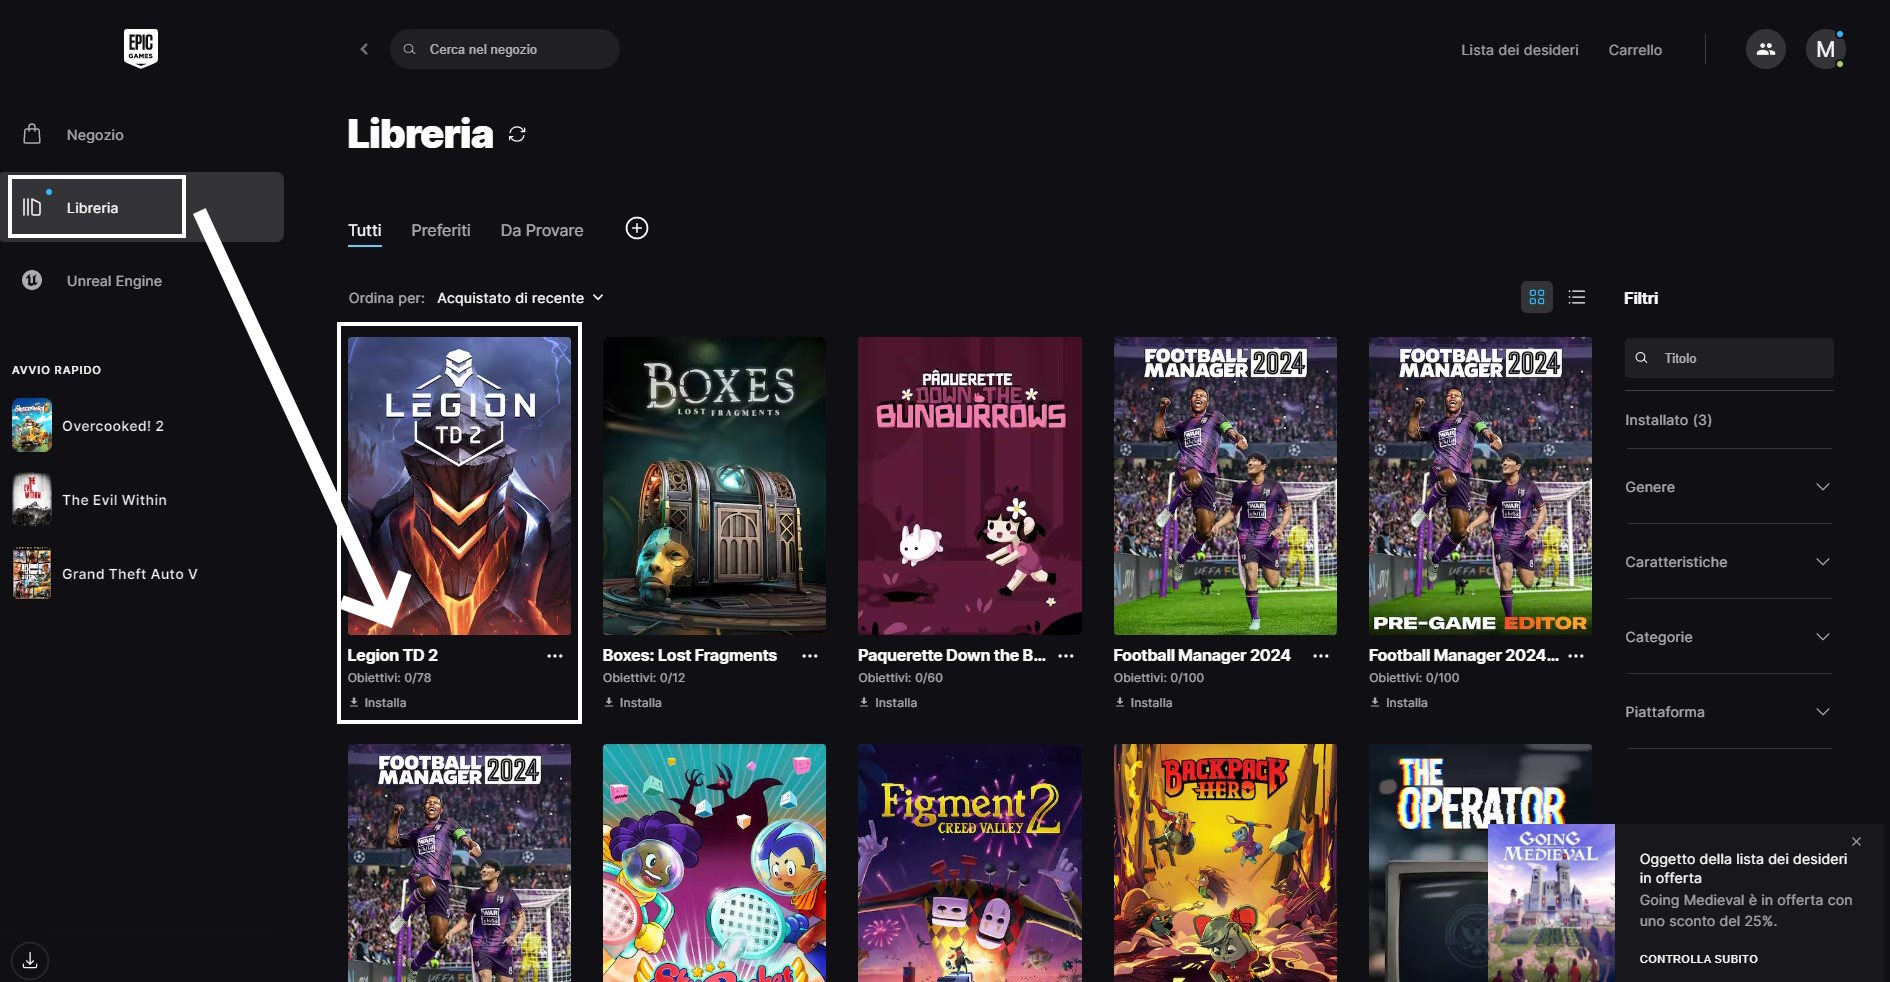
Task: Select the Preferiti tab
Action: (441, 230)
